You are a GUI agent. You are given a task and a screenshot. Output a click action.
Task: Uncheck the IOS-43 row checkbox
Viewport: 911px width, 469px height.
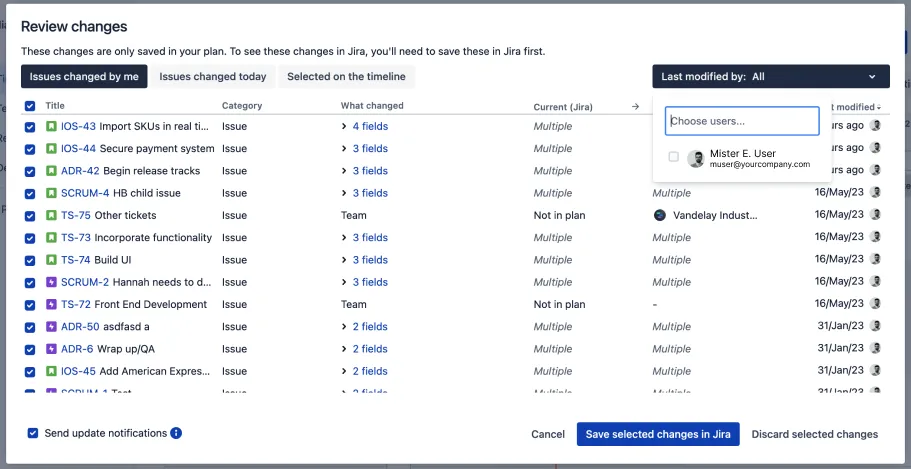tap(30, 127)
